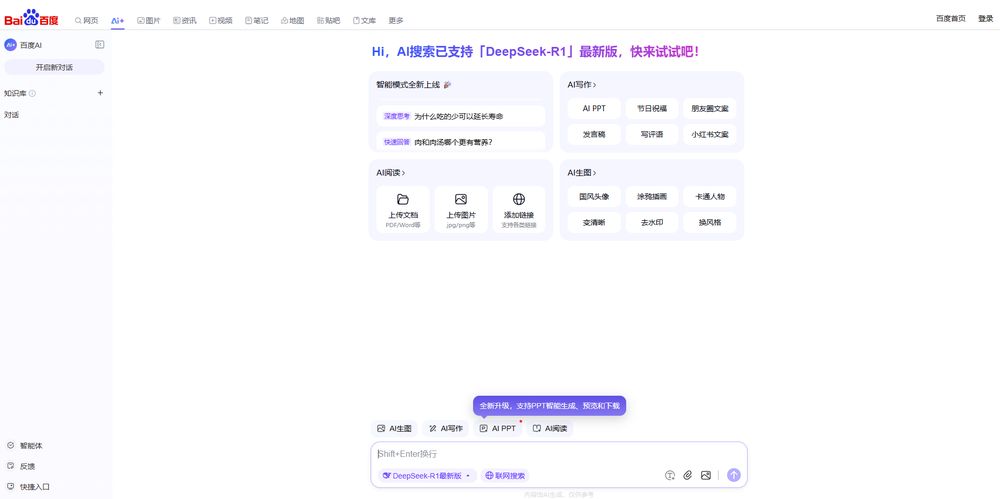The height and width of the screenshot is (499, 1000).
Task: Click the 写评语 button
Action: click(x=652, y=135)
